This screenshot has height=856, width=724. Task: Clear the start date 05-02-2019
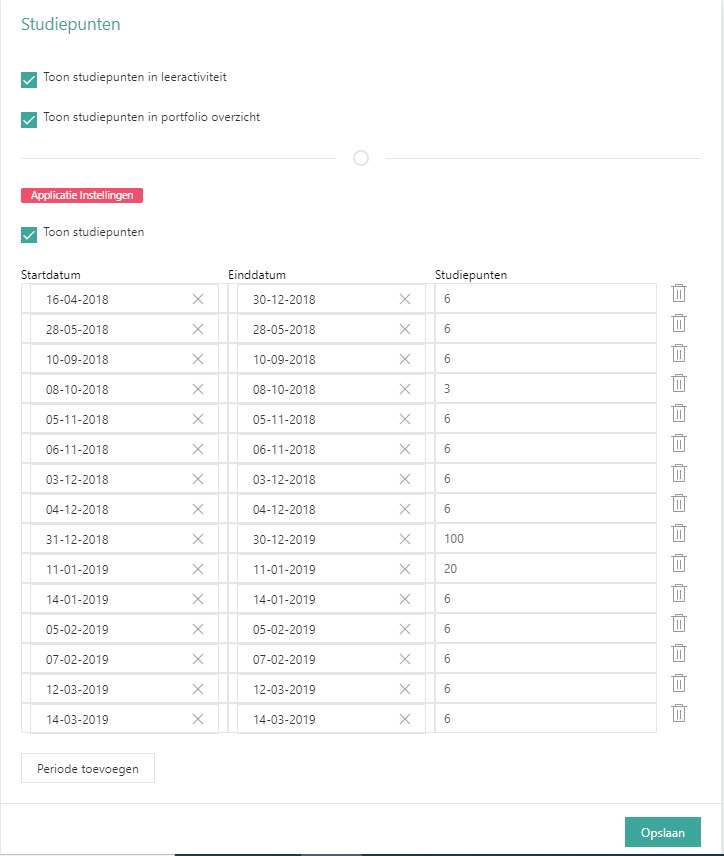point(197,629)
